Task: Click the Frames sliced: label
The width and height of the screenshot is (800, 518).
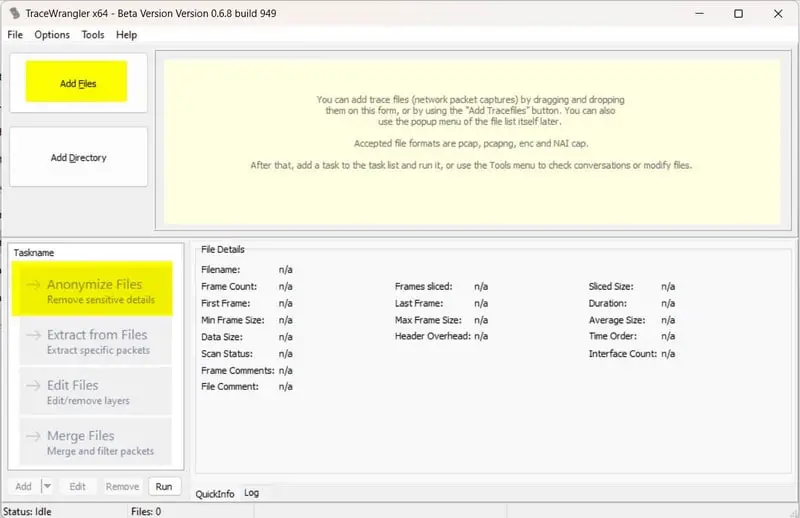Action: click(423, 286)
